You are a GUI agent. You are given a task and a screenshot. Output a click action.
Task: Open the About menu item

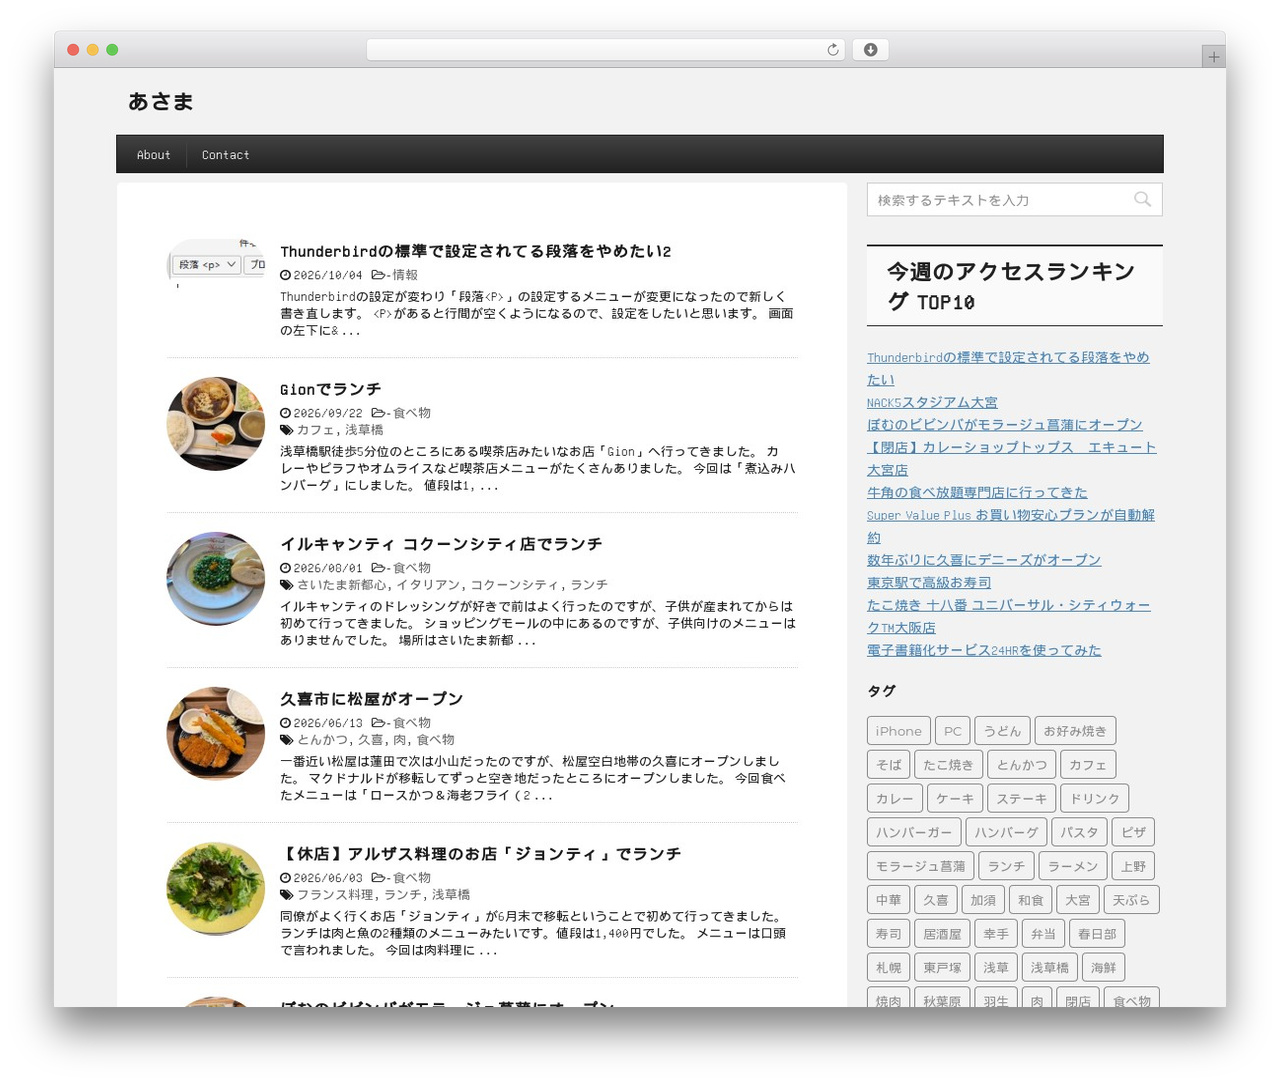pos(153,155)
